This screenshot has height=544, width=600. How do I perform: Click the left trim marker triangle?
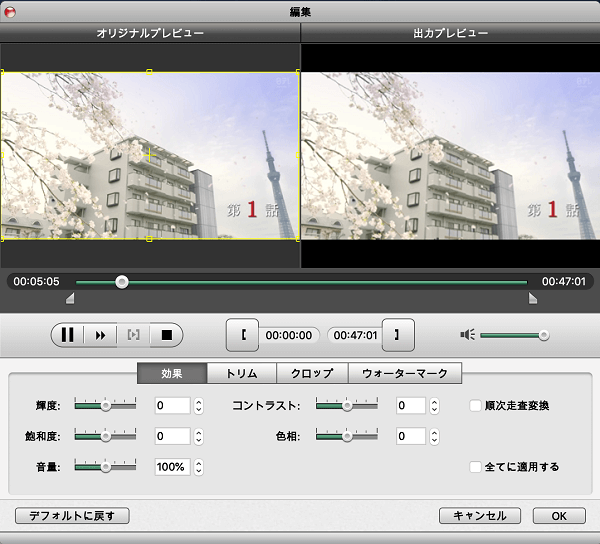tap(70, 298)
